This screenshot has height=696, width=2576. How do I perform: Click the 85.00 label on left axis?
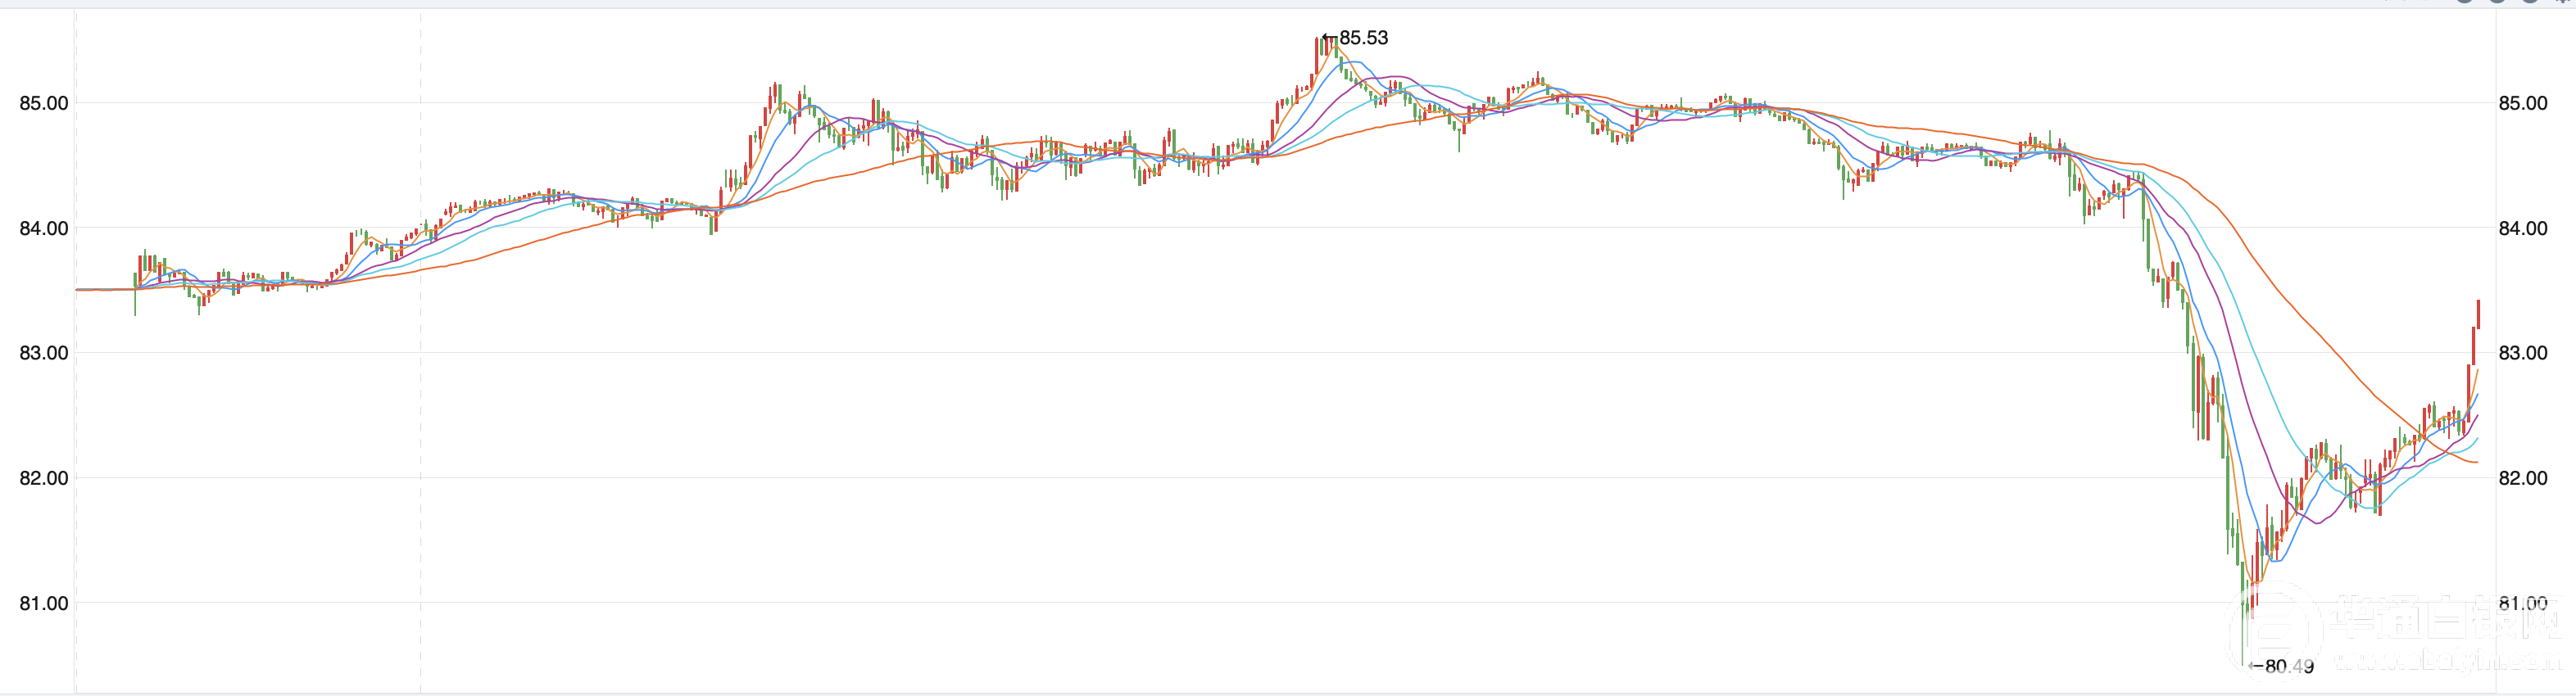click(x=44, y=103)
